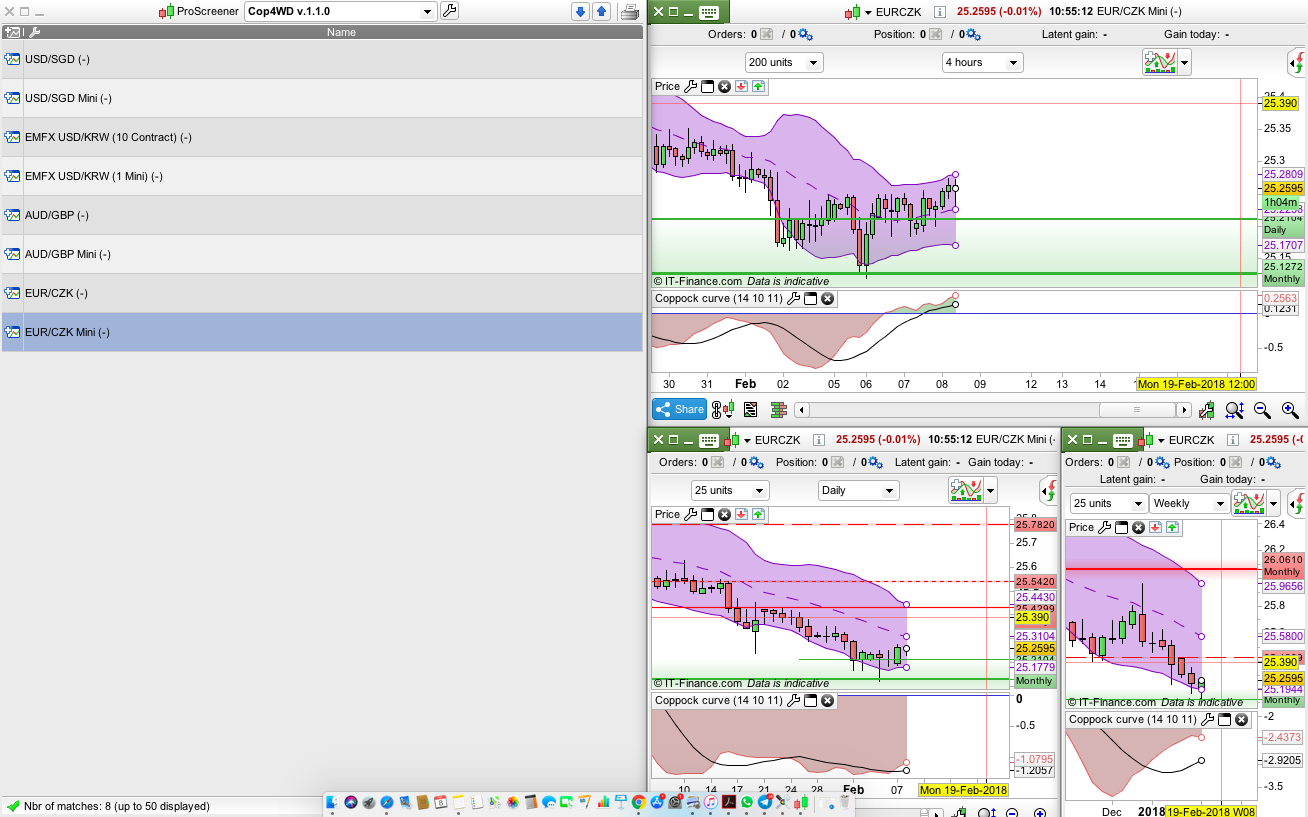Open instrument info icon on 4-hour EURCZK chart
Image resolution: width=1308 pixels, height=817 pixels.
939,12
